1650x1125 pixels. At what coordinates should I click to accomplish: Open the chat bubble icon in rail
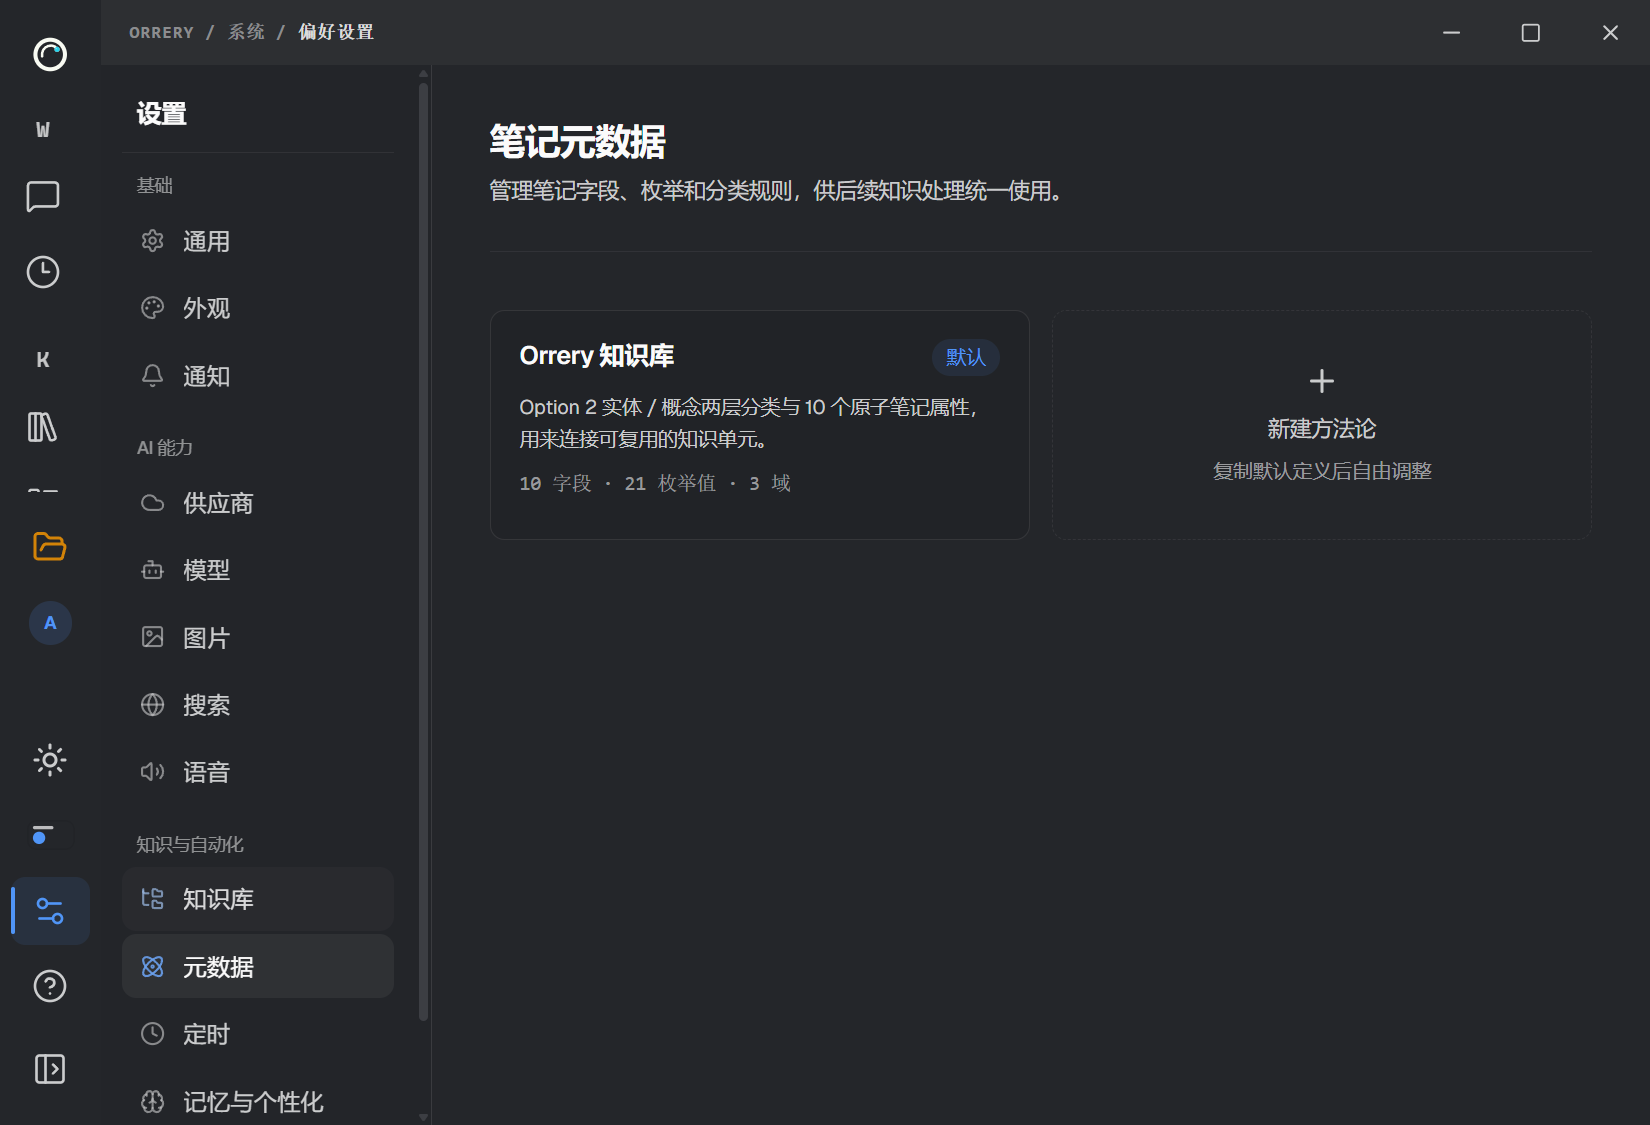[x=43, y=196]
